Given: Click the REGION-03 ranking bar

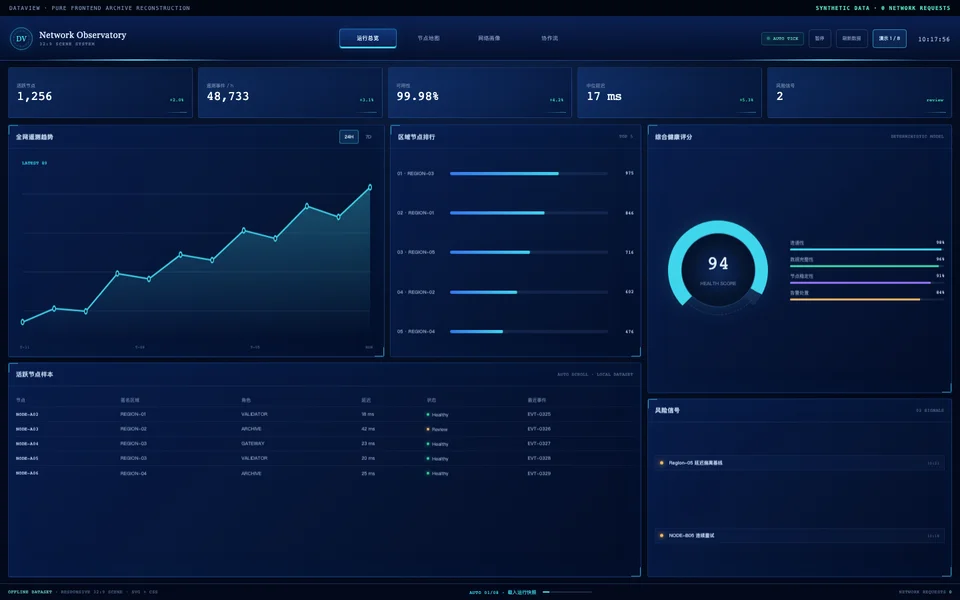Looking at the screenshot, I should (529, 174).
